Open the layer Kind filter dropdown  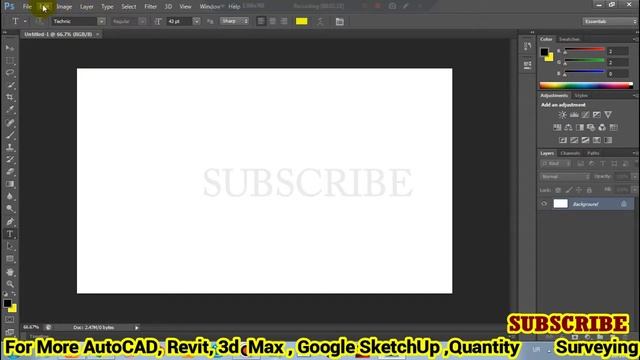tap(556, 164)
